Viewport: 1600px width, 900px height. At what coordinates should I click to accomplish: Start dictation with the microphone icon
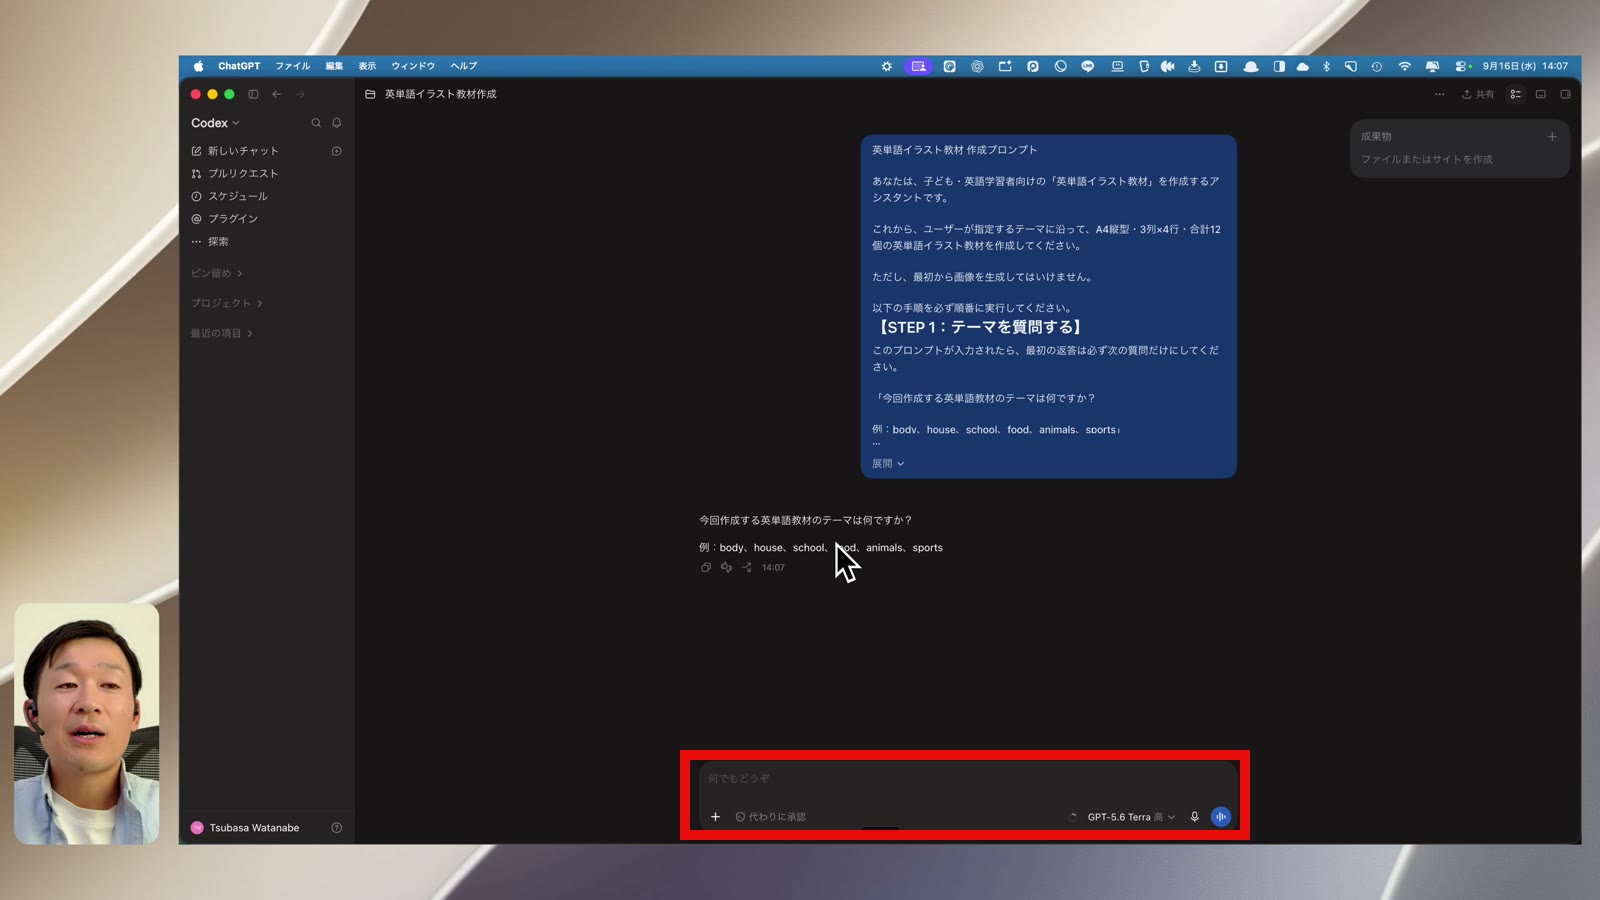point(1194,817)
